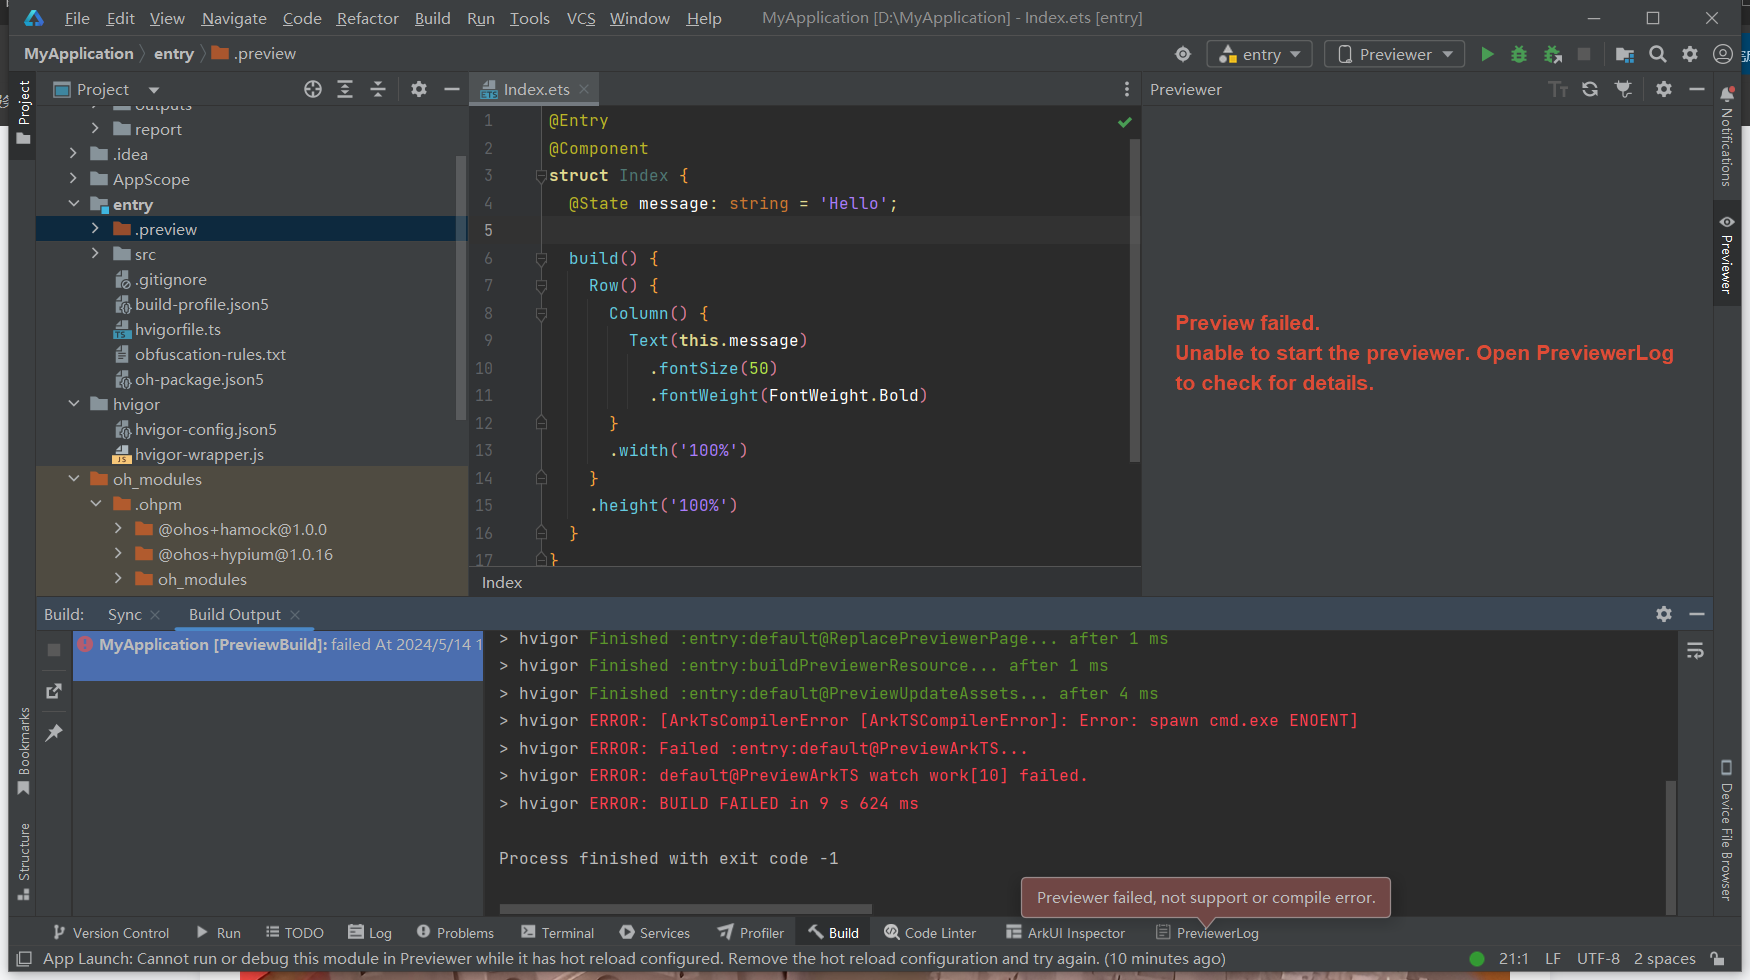This screenshot has height=980, width=1750.
Task: Open IDE Settings gear in top toolbar
Action: tap(1690, 54)
